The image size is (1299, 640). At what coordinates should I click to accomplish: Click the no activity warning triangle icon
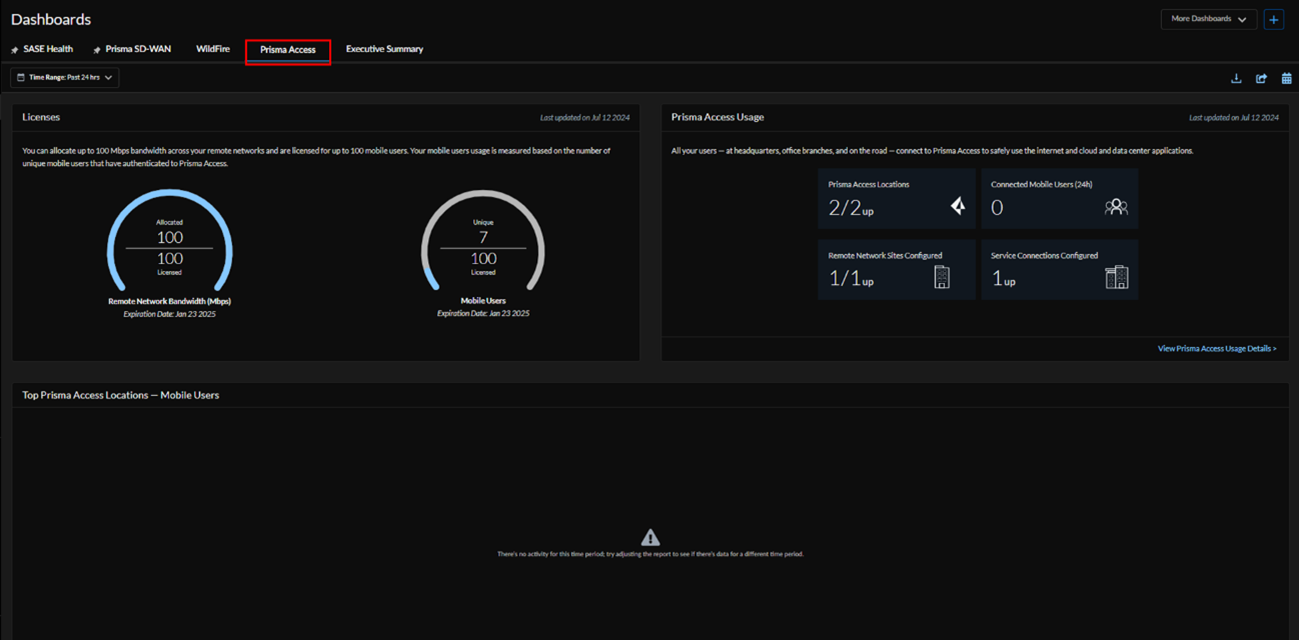[x=650, y=538]
